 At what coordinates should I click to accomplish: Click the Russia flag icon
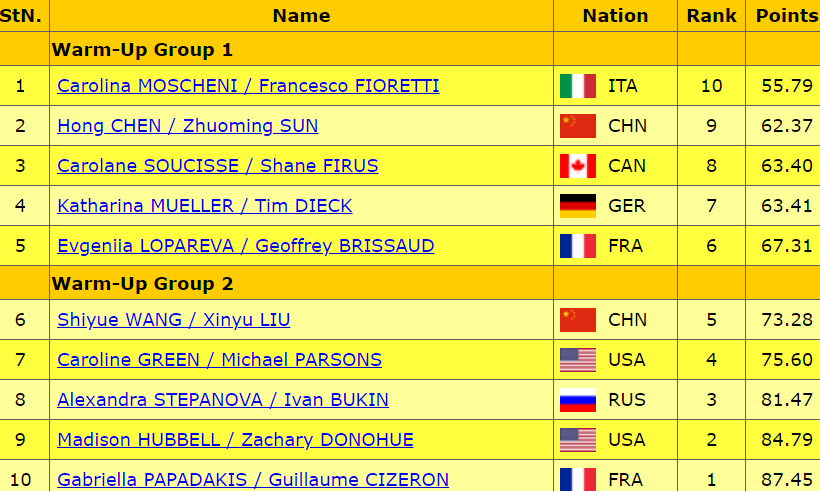[x=577, y=400]
